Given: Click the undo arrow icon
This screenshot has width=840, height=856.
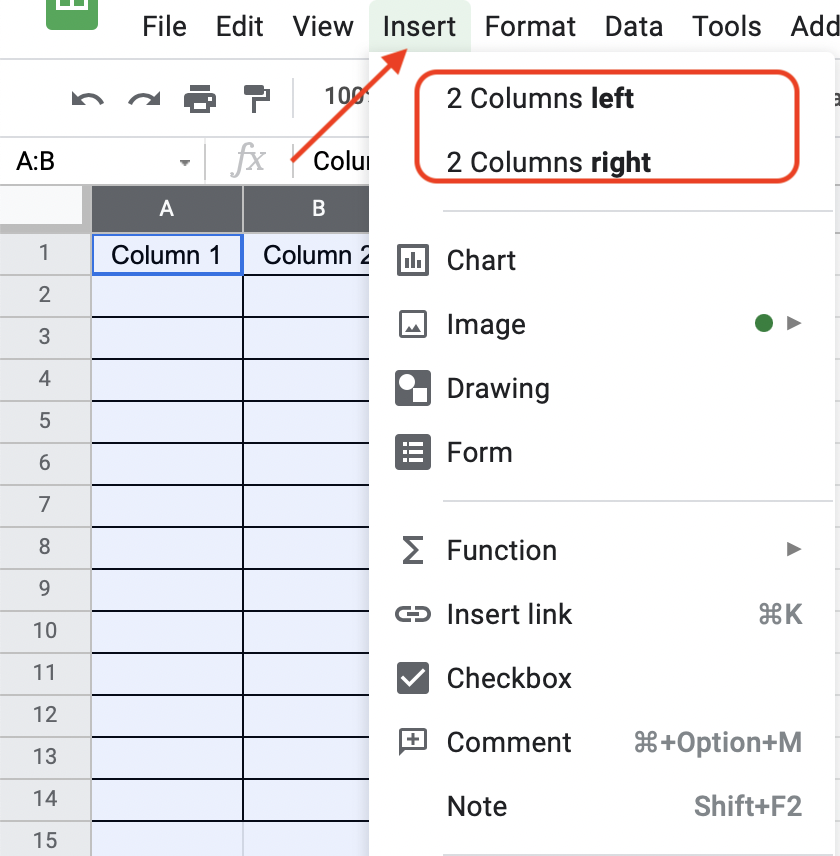Looking at the screenshot, I should pos(87,99).
